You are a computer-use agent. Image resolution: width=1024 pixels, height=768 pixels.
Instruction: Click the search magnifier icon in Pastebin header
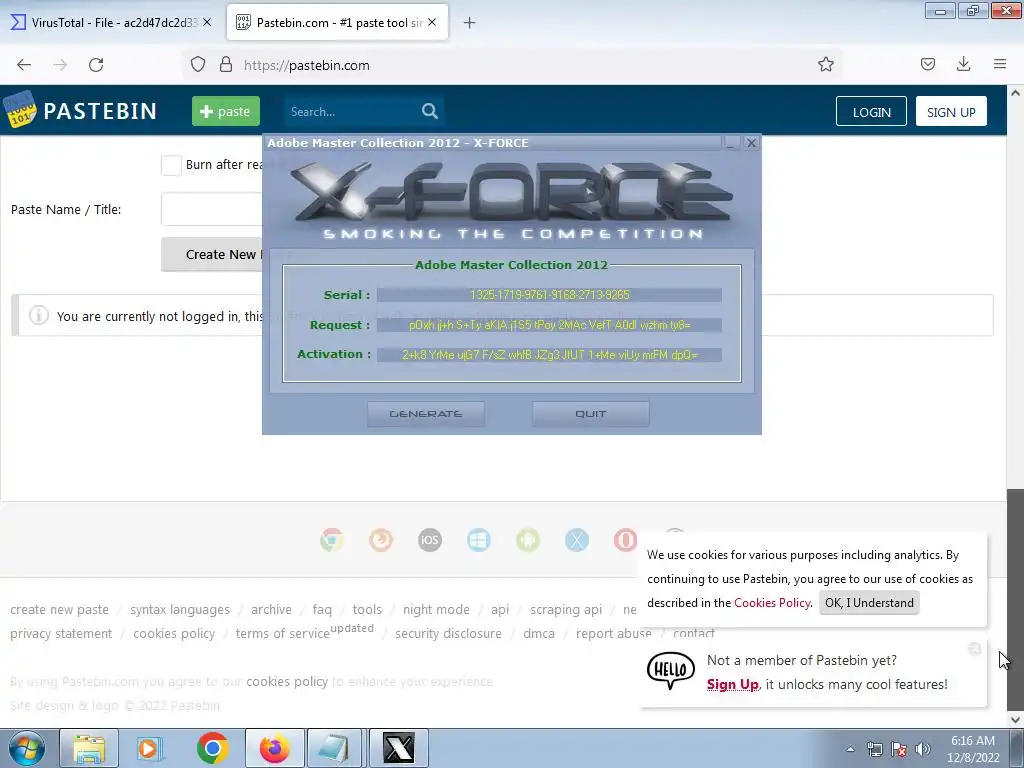point(430,111)
